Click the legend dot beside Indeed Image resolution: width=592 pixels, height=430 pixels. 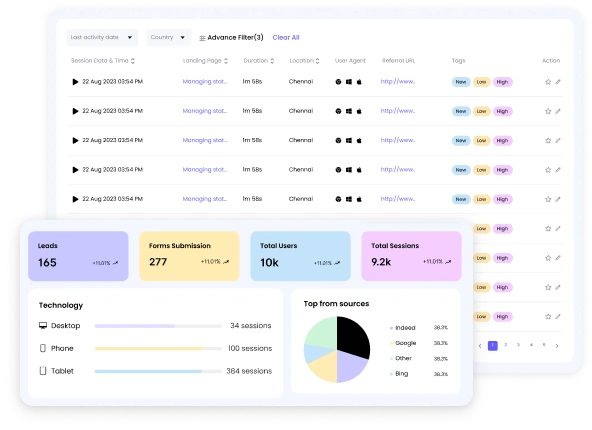[391, 328]
